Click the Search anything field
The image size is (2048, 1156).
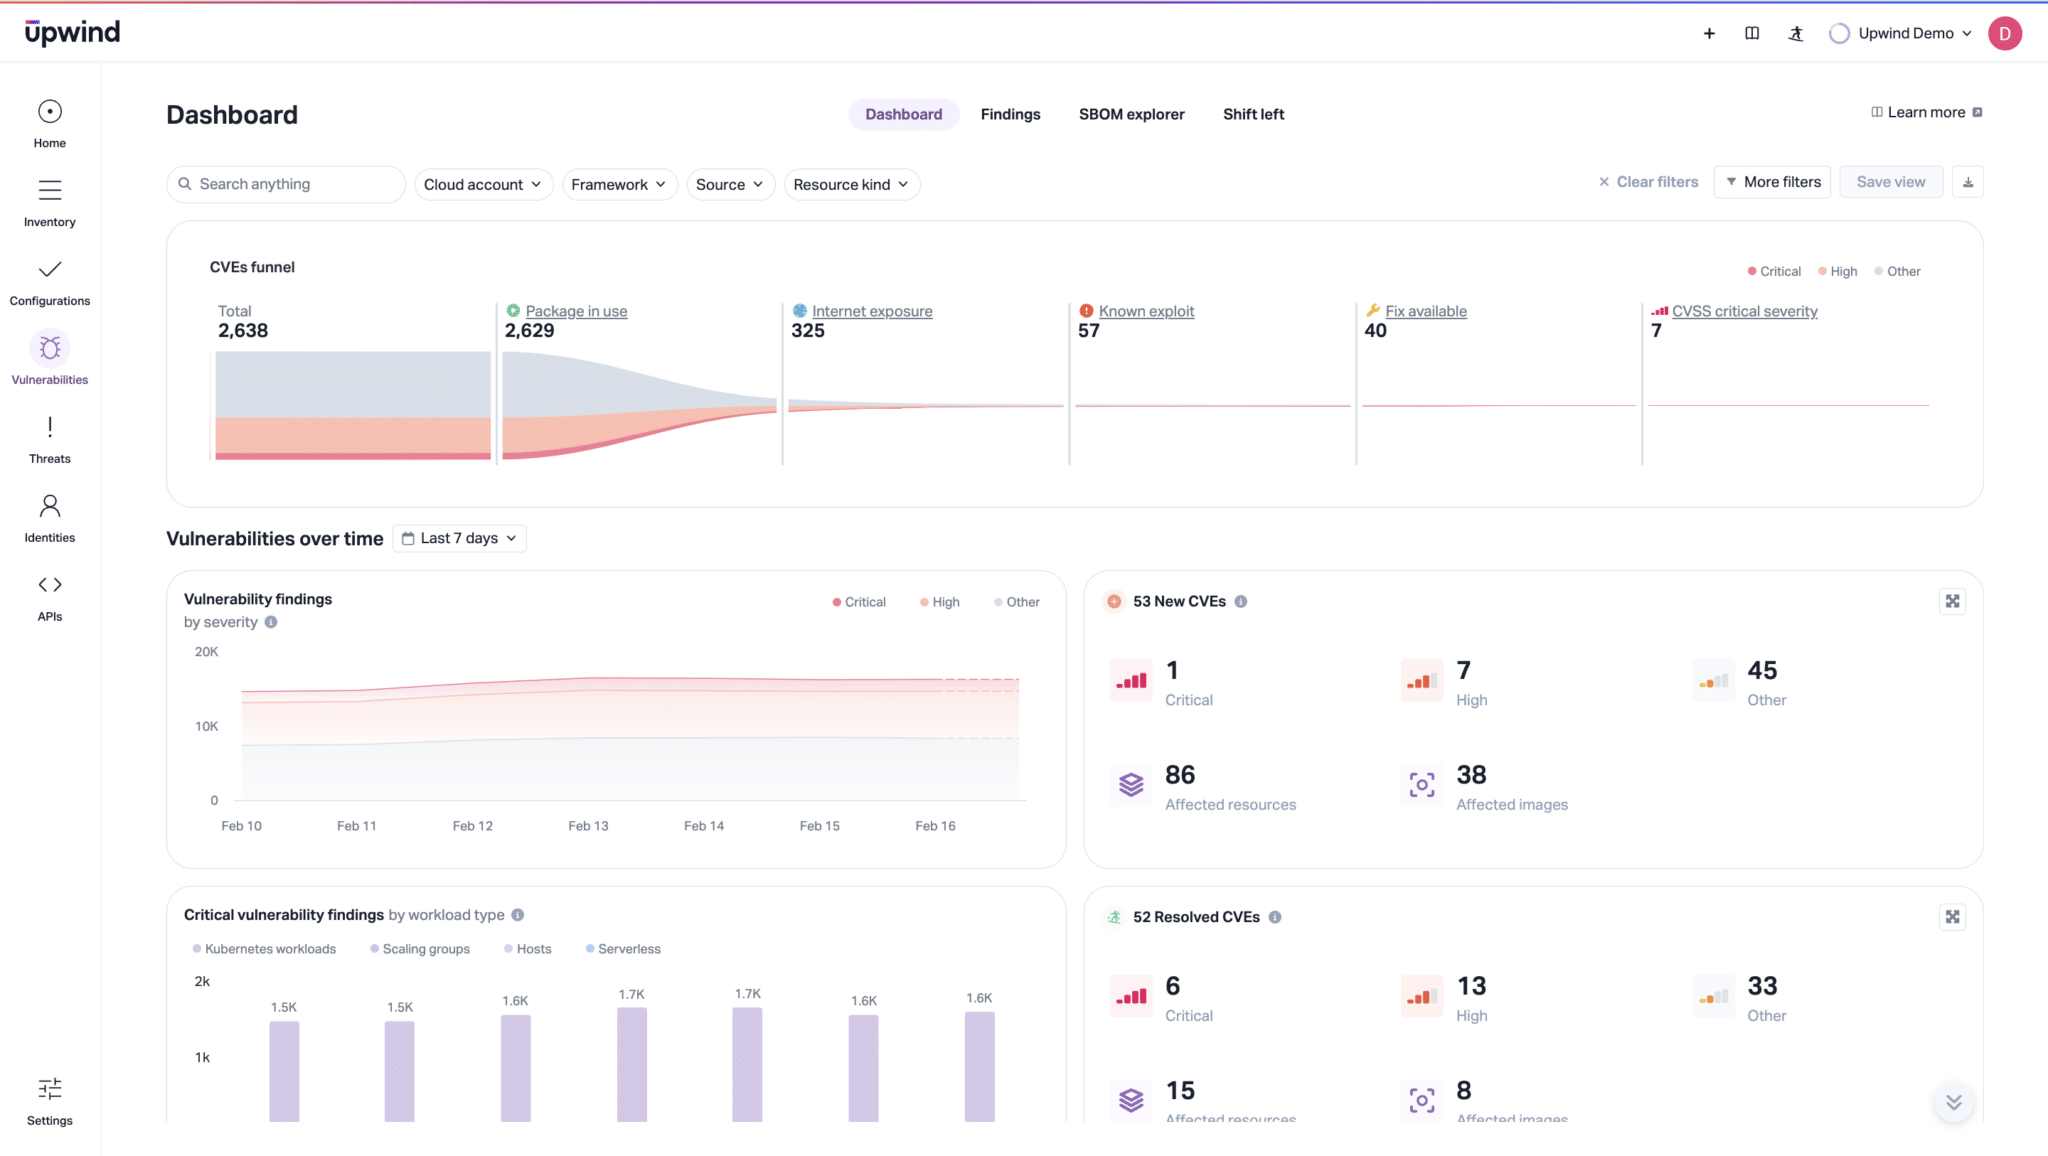[x=286, y=184]
